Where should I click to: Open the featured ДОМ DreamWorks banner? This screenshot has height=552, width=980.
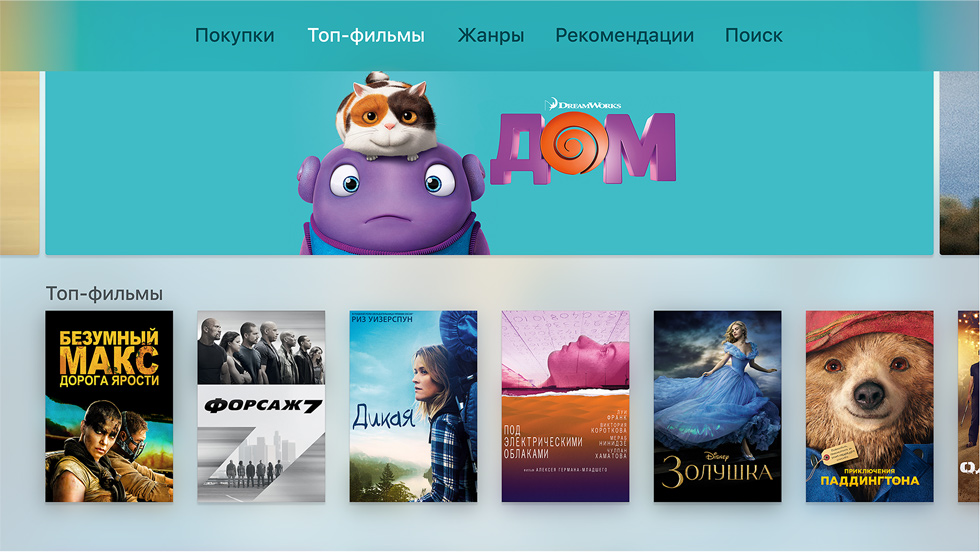point(489,163)
